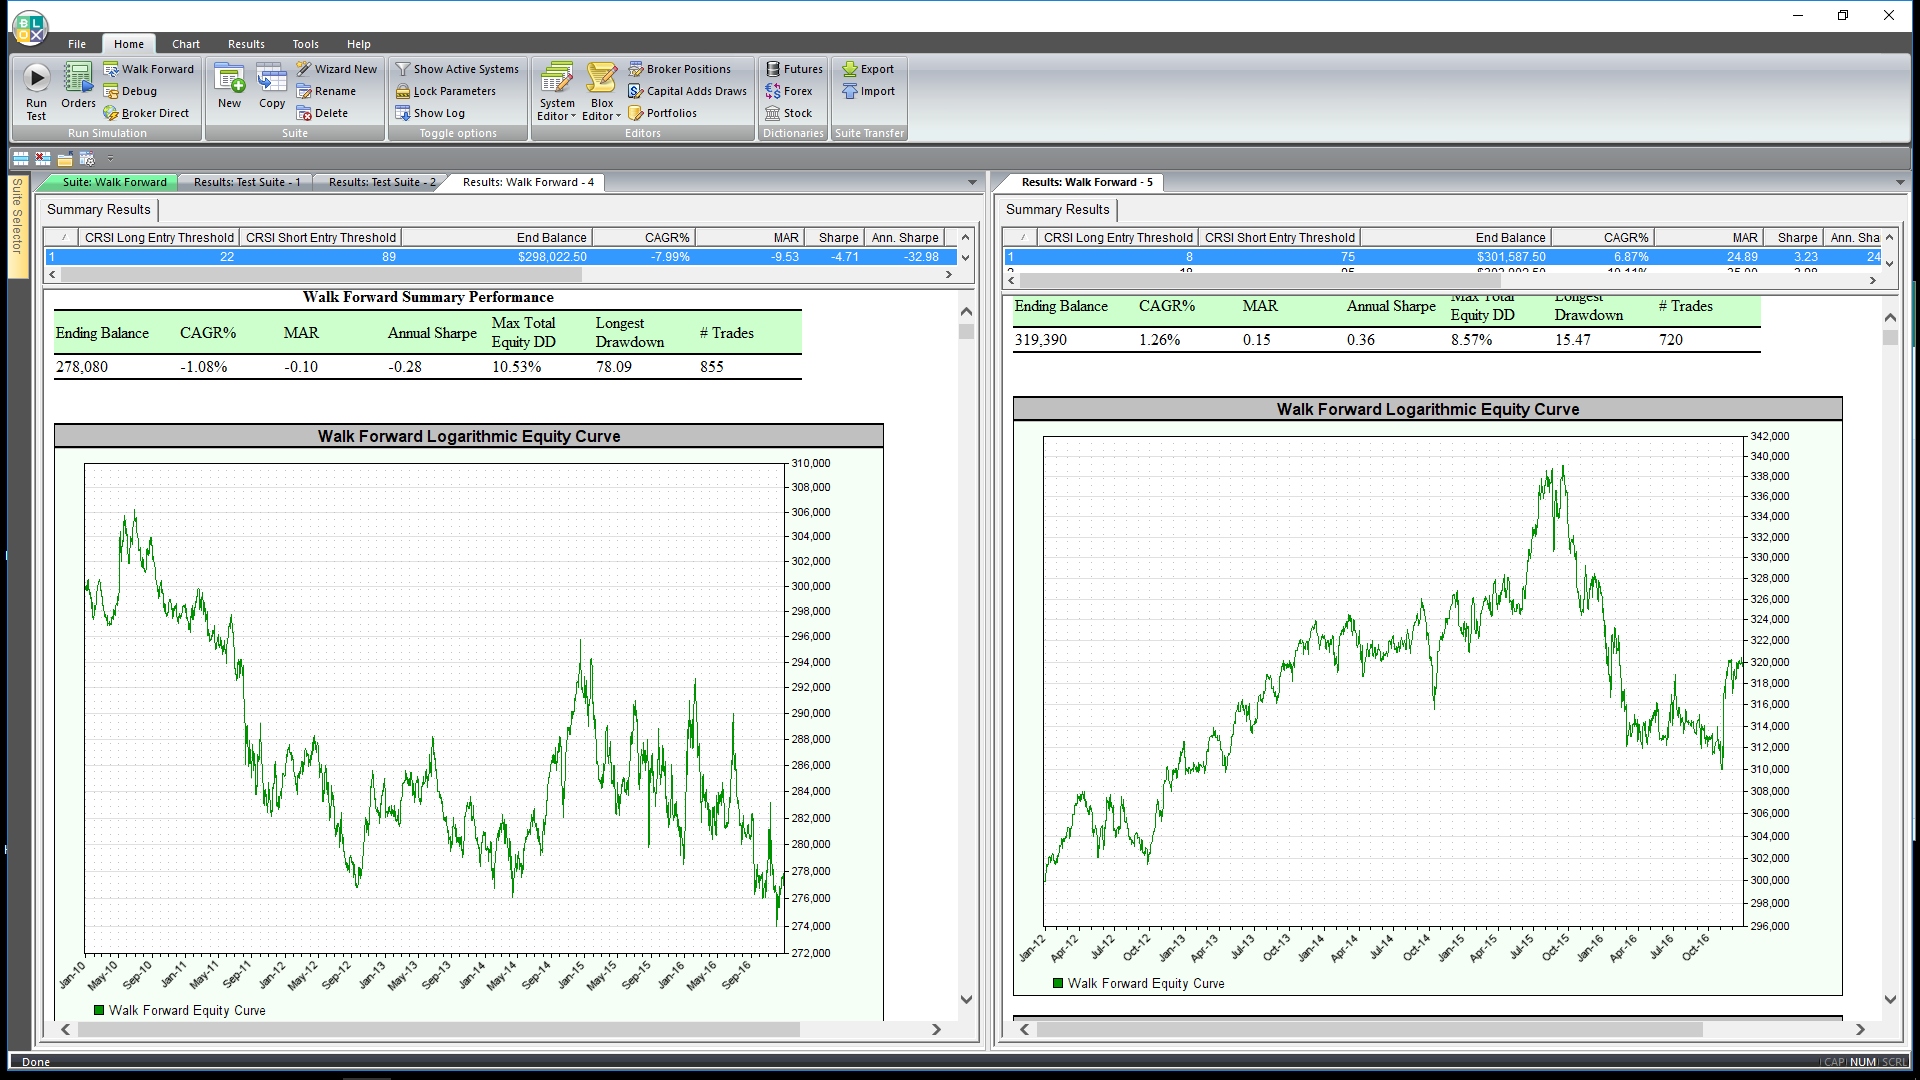
Task: Click Import in Suite Transfer
Action: click(868, 91)
